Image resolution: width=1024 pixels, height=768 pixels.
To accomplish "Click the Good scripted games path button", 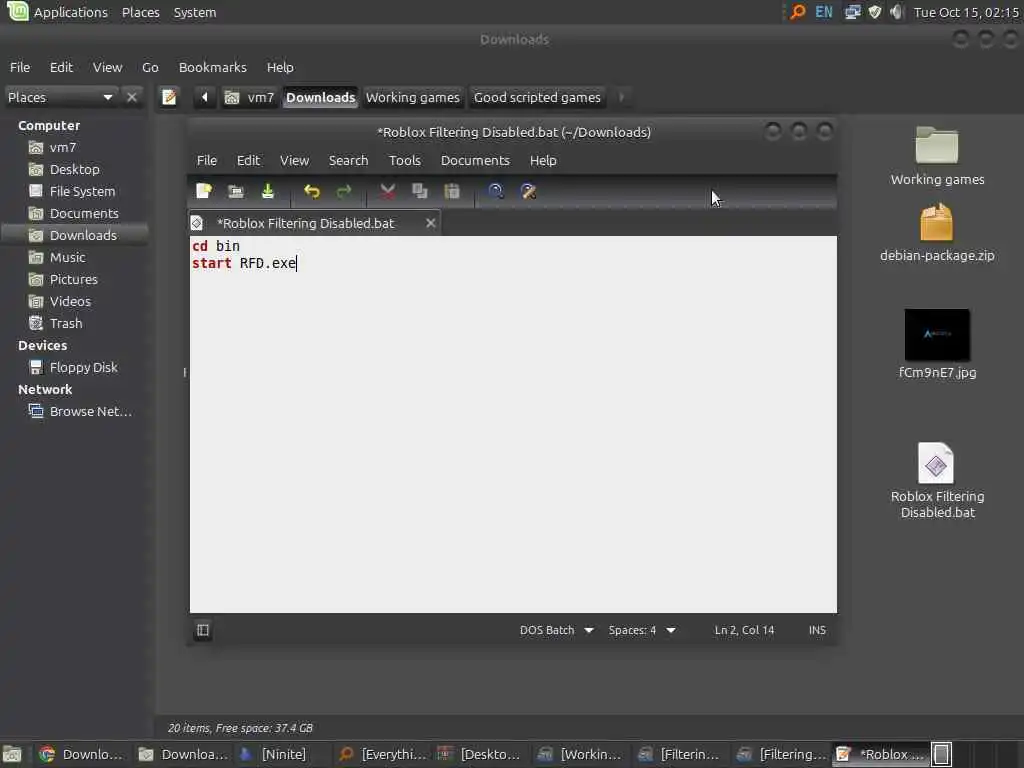I will click(x=537, y=97).
